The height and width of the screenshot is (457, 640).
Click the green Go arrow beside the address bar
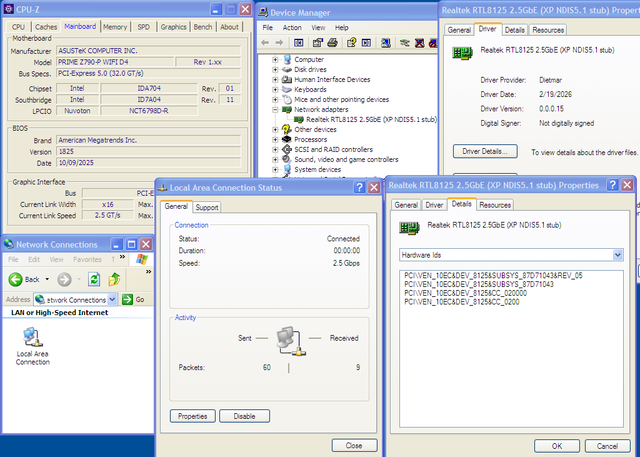(127, 299)
